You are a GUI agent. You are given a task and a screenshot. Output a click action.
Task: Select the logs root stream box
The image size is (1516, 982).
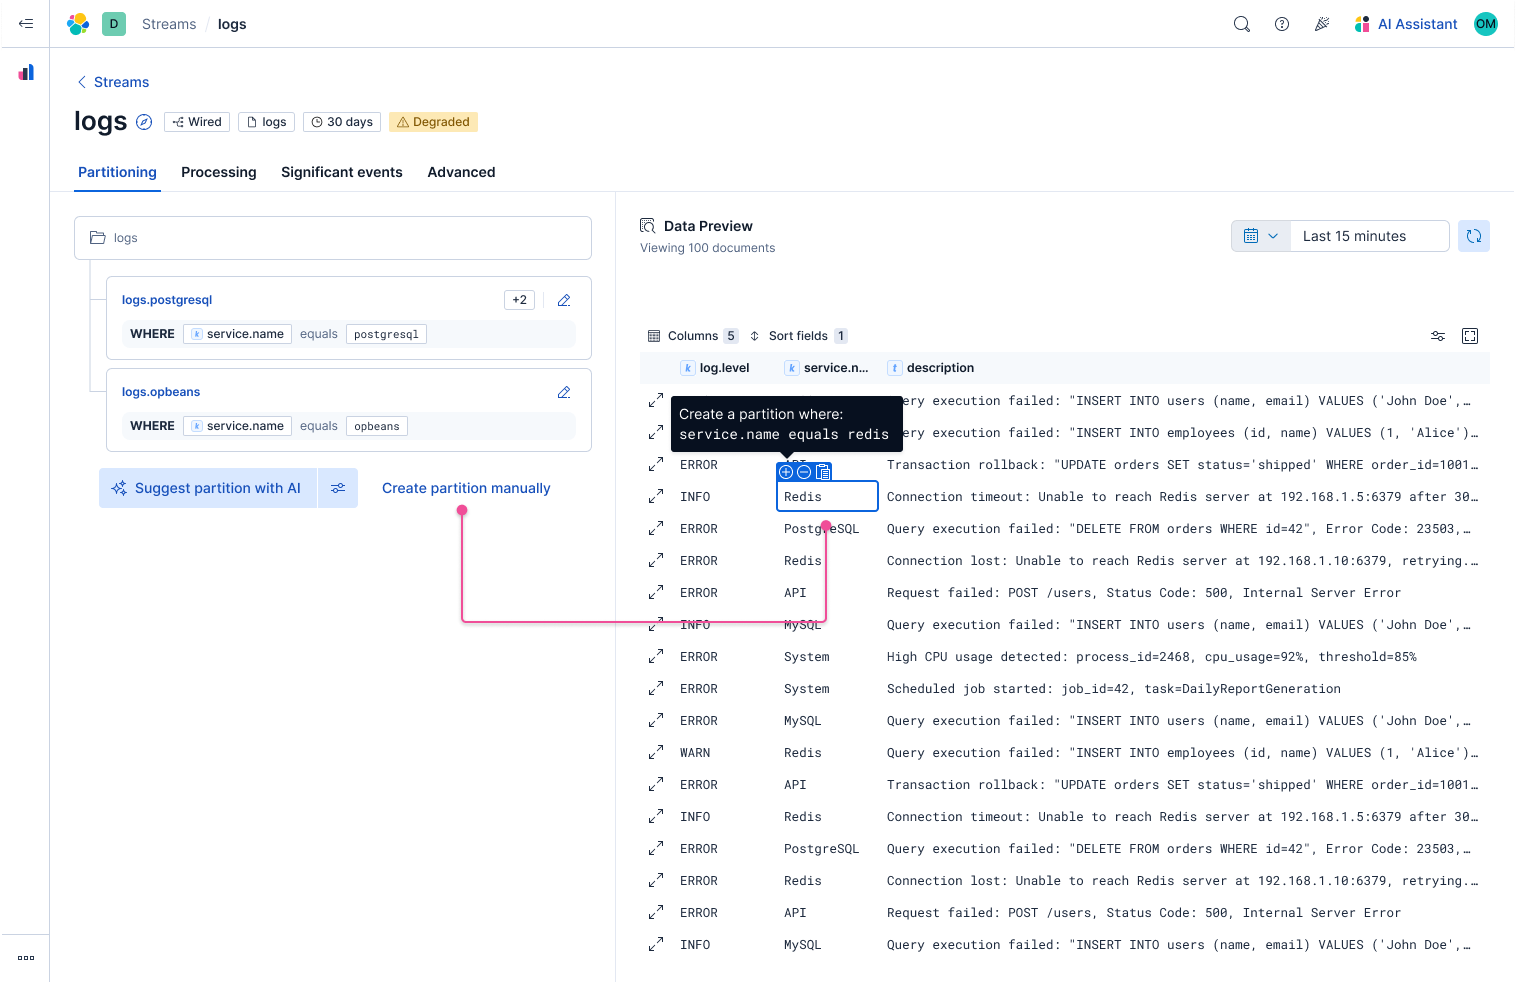(x=333, y=238)
